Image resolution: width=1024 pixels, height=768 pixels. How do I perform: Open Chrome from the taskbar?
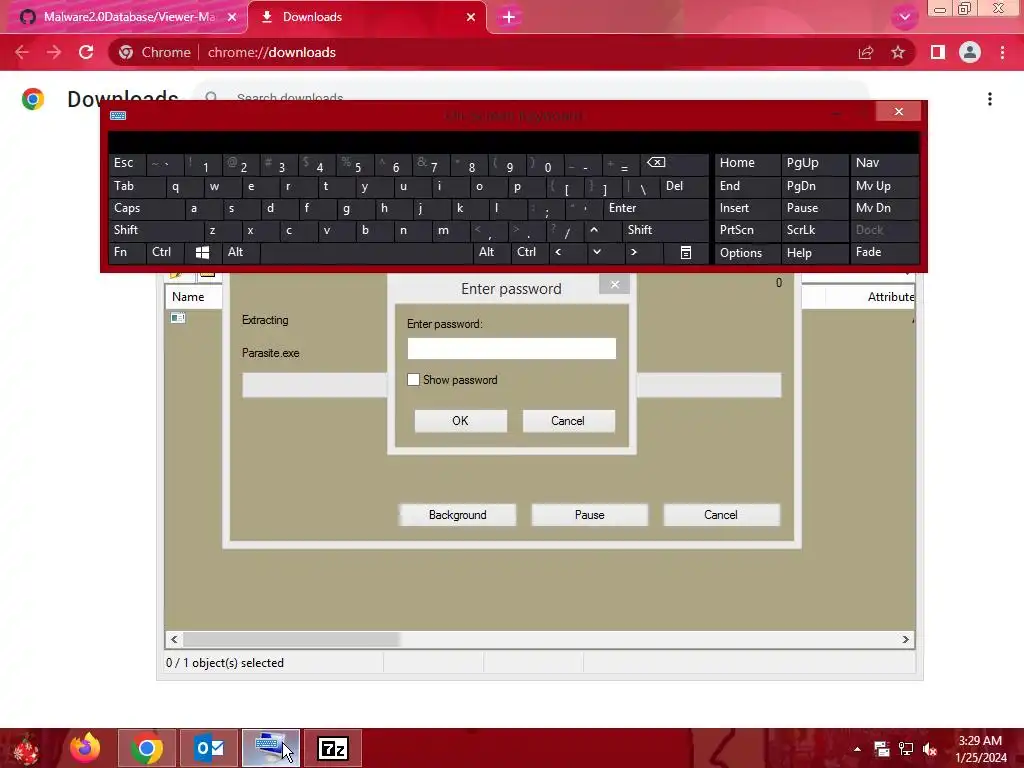coord(147,748)
